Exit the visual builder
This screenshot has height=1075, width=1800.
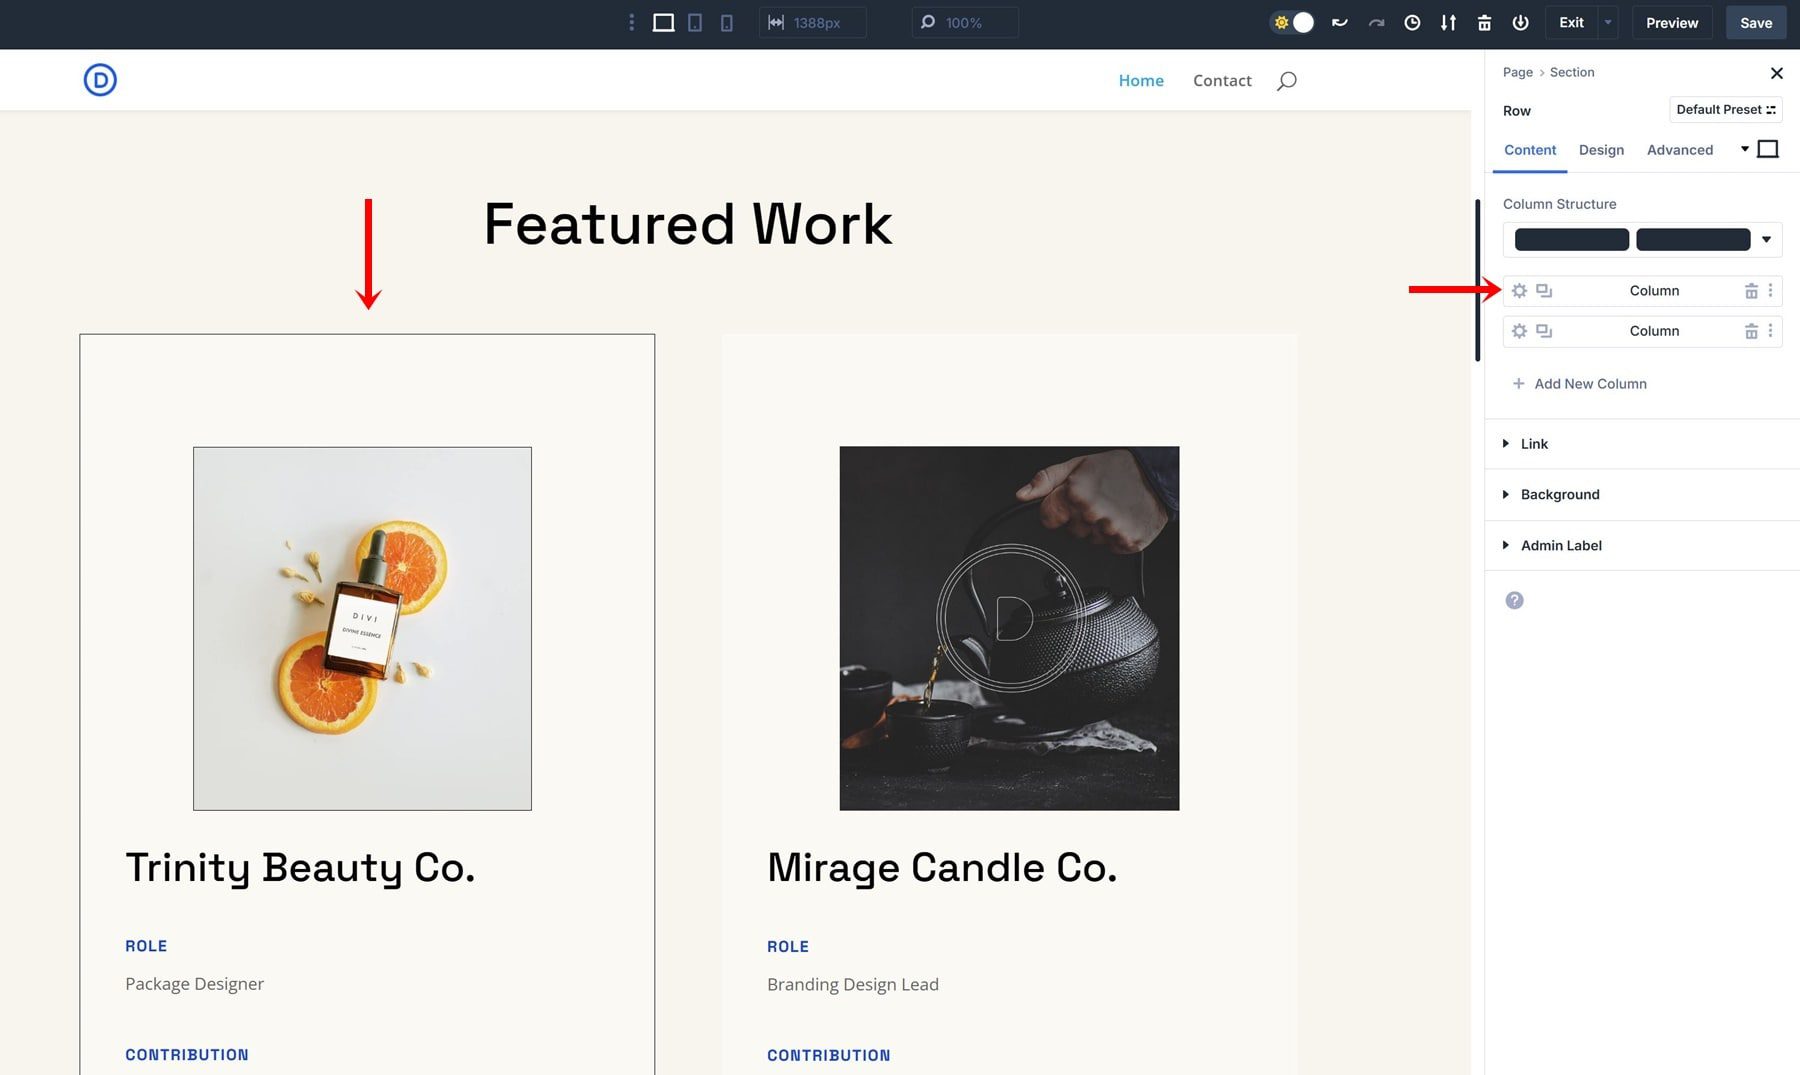click(x=1572, y=22)
